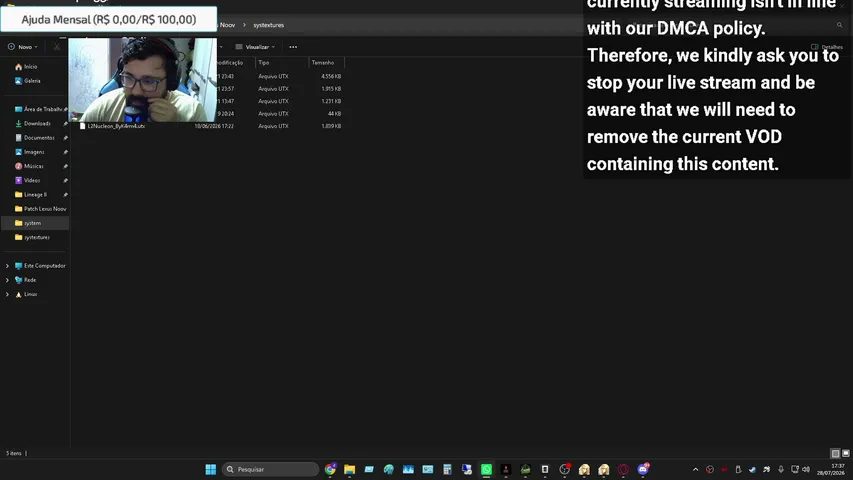853x480 pixels.
Task: Click the 1.915 KB size cell
Action: point(331,89)
